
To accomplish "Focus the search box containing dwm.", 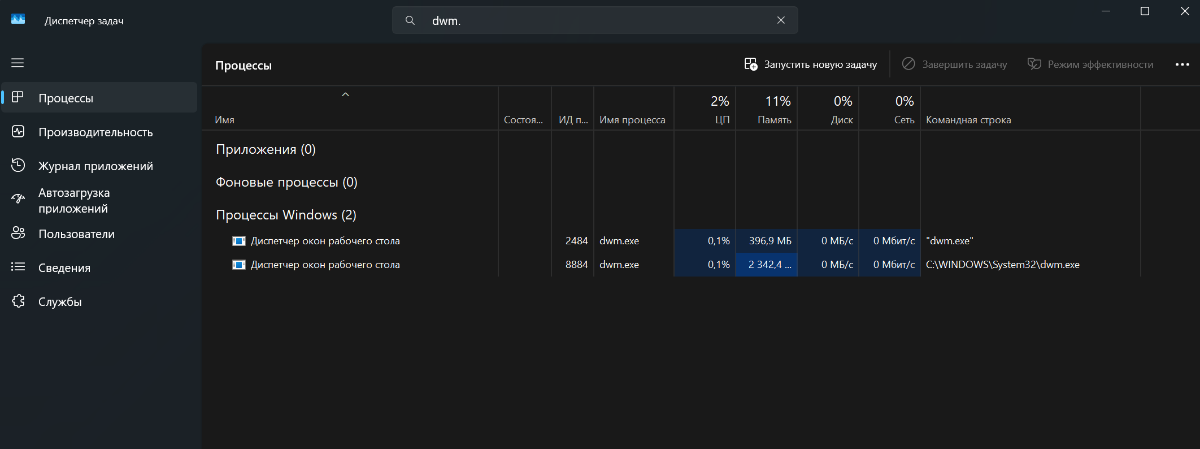I will tap(595, 20).
